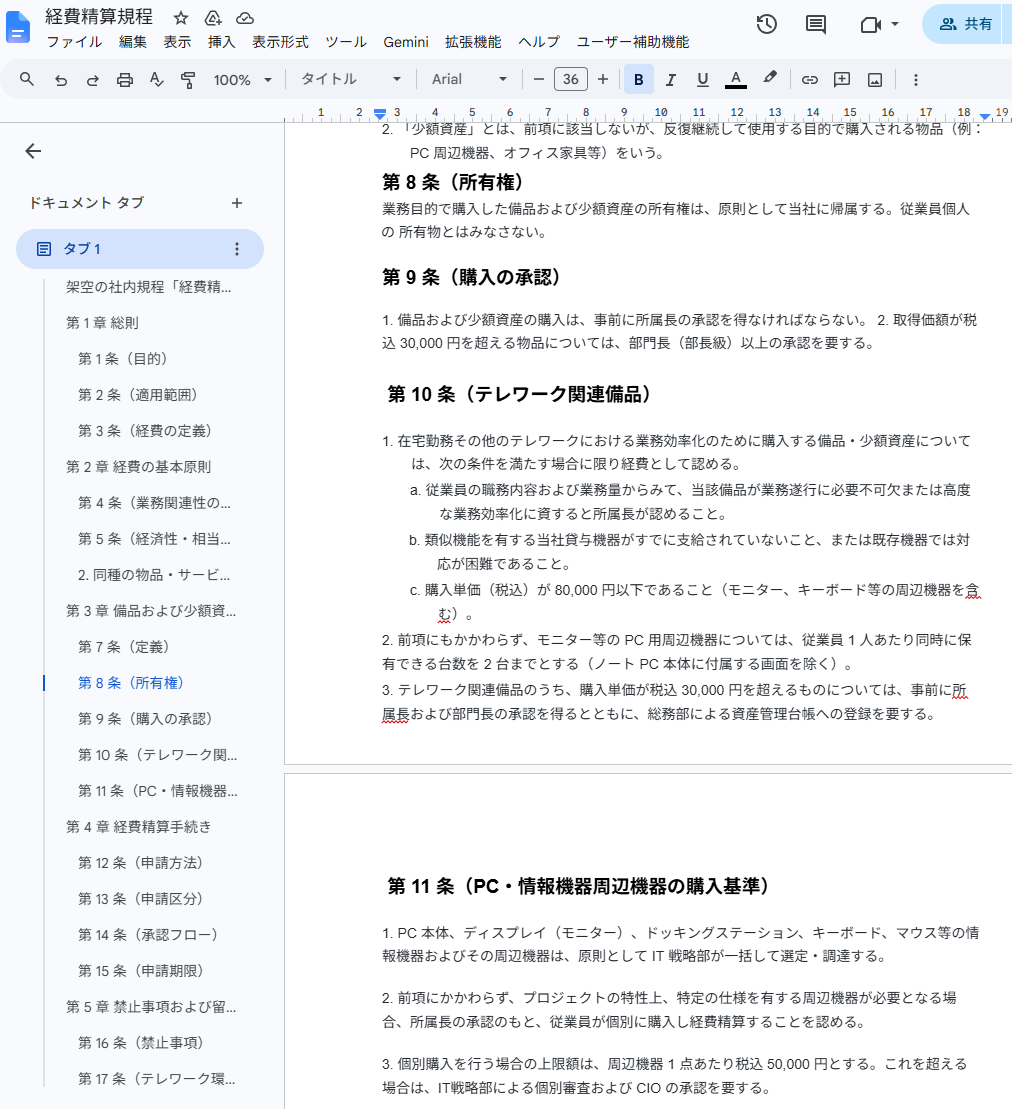
Task: Select タブ 1 in sidebar
Action: tap(139, 249)
